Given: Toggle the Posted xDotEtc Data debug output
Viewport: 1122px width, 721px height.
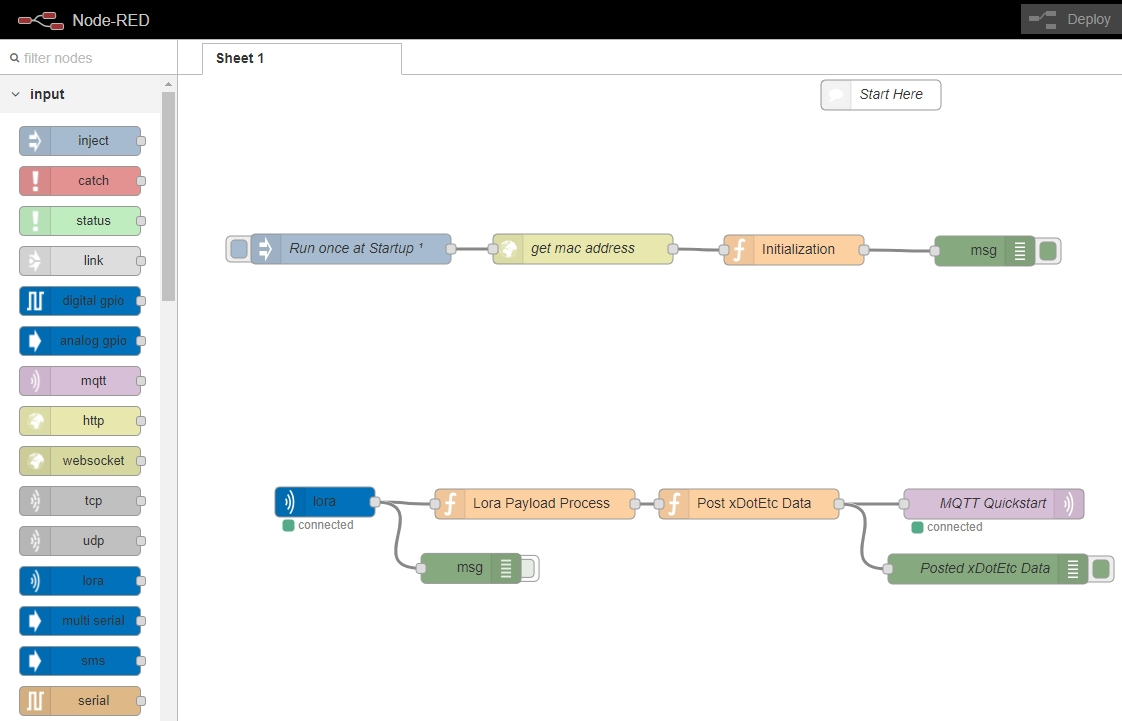Looking at the screenshot, I should (1101, 569).
